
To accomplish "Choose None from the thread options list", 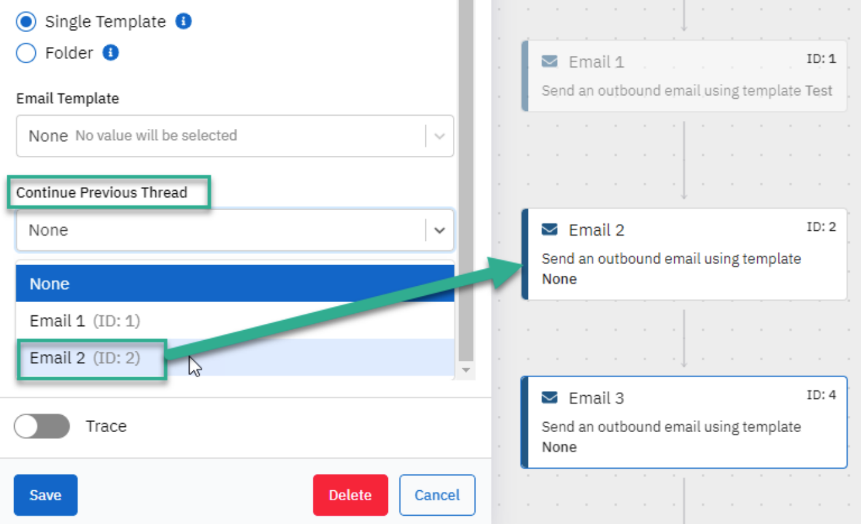I will [235, 283].
